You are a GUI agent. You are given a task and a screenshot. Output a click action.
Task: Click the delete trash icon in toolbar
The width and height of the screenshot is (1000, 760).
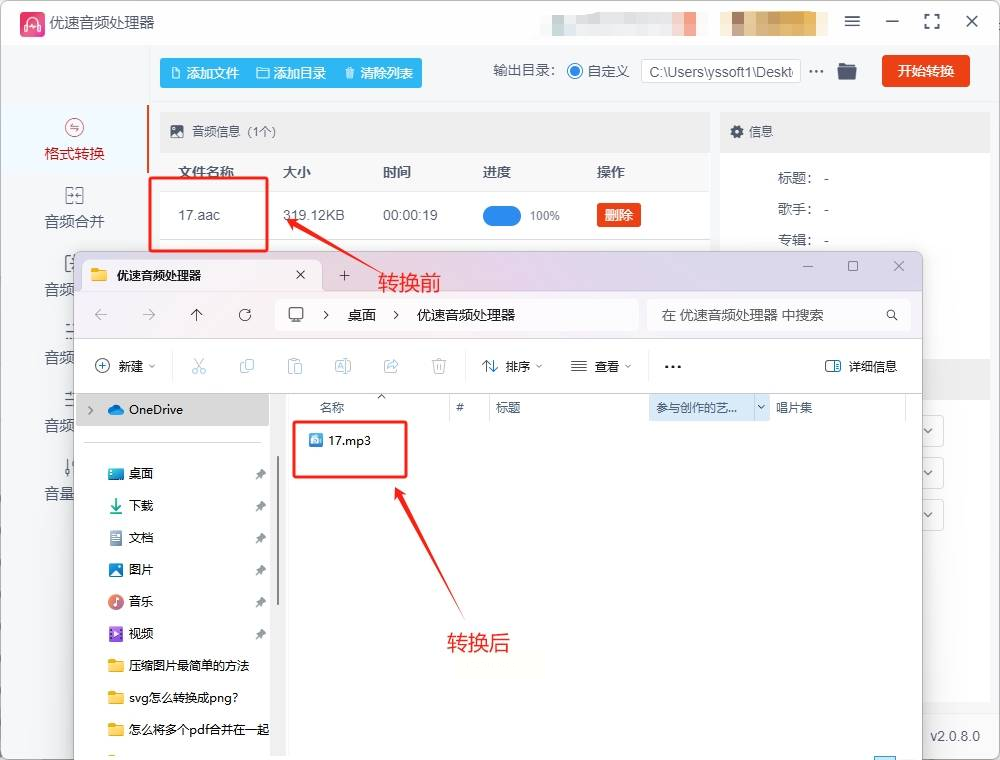click(439, 366)
